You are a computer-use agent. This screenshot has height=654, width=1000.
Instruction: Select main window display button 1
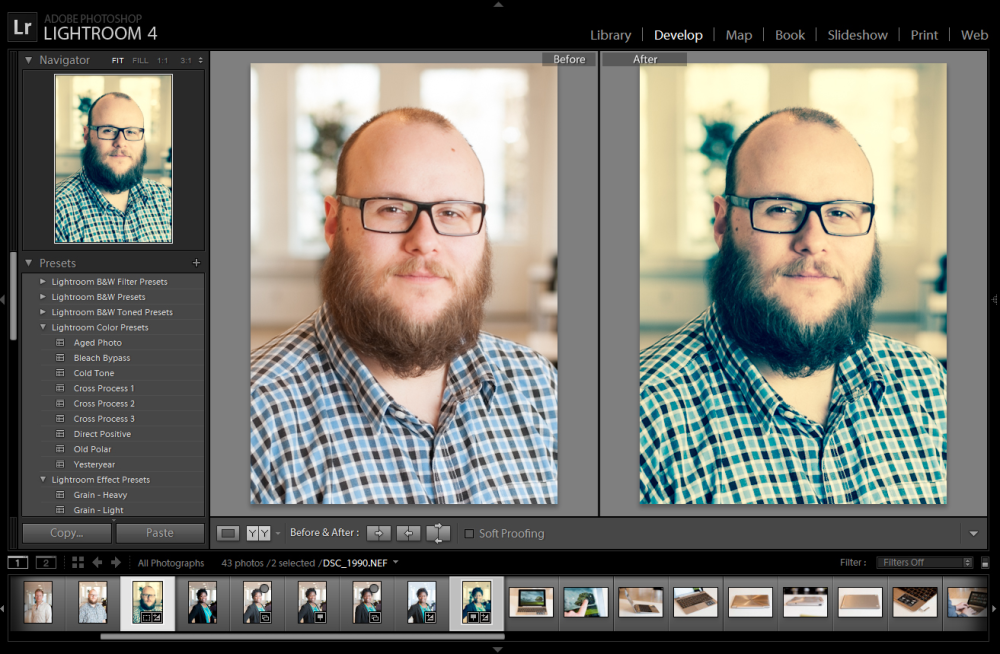[18, 562]
